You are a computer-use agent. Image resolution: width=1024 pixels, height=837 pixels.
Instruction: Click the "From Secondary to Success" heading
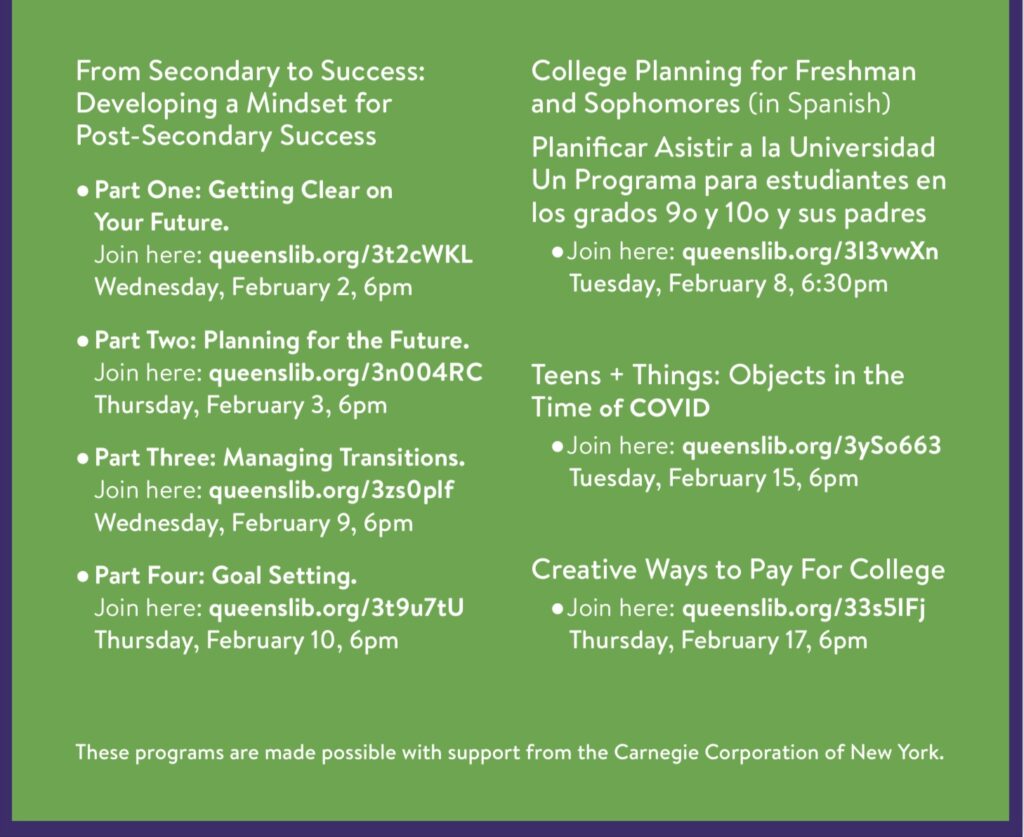[250, 72]
